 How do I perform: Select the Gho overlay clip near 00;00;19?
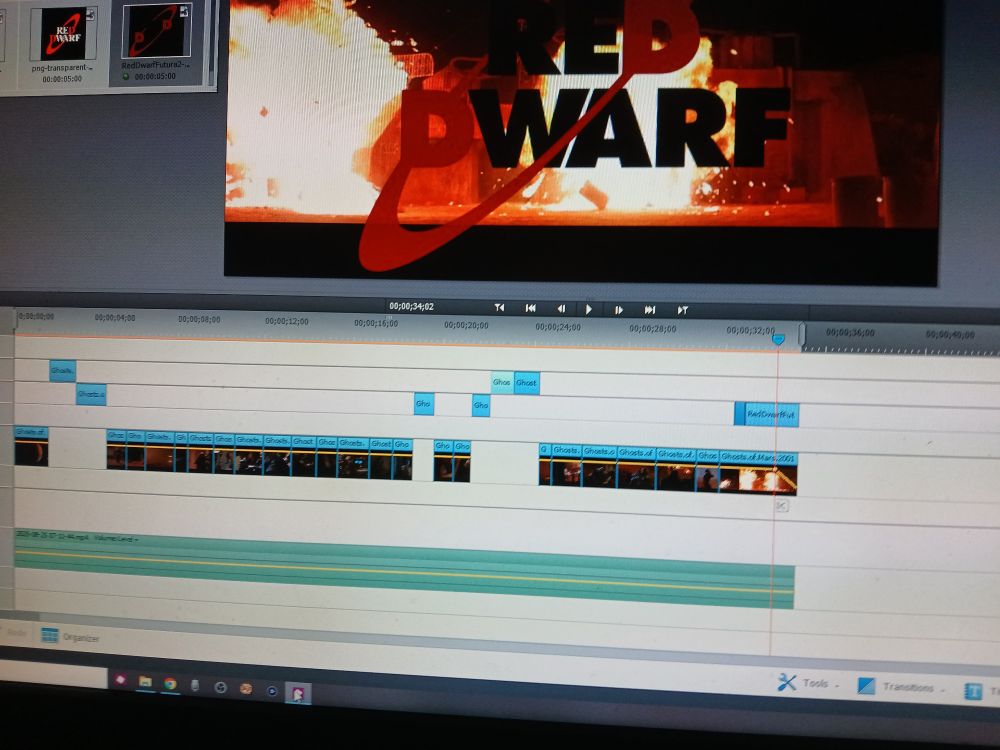[423, 404]
